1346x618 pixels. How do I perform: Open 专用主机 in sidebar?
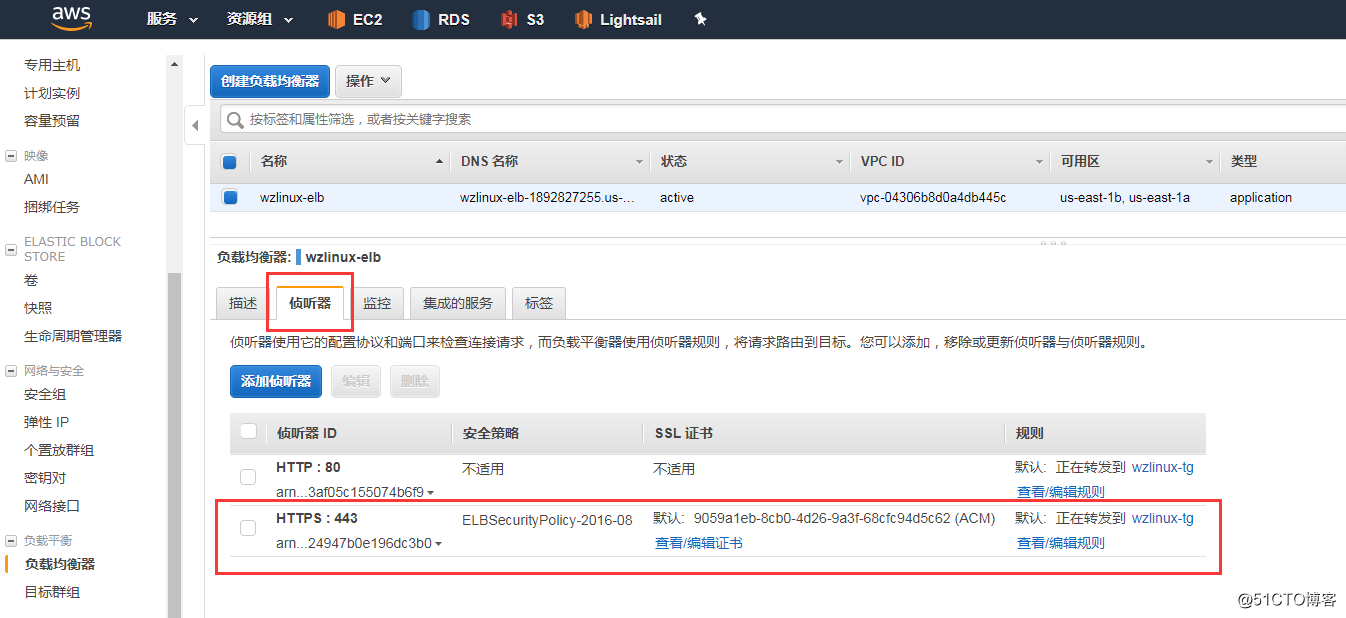pyautogui.click(x=52, y=65)
